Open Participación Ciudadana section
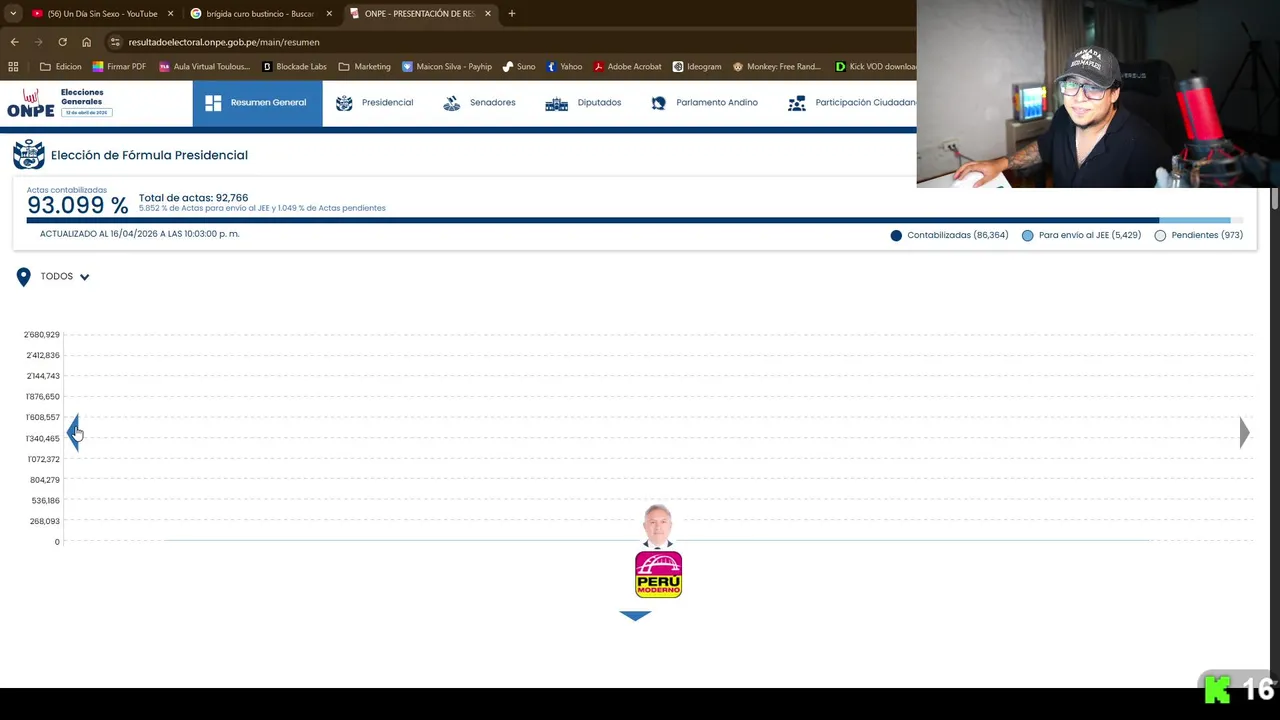 tap(851, 103)
